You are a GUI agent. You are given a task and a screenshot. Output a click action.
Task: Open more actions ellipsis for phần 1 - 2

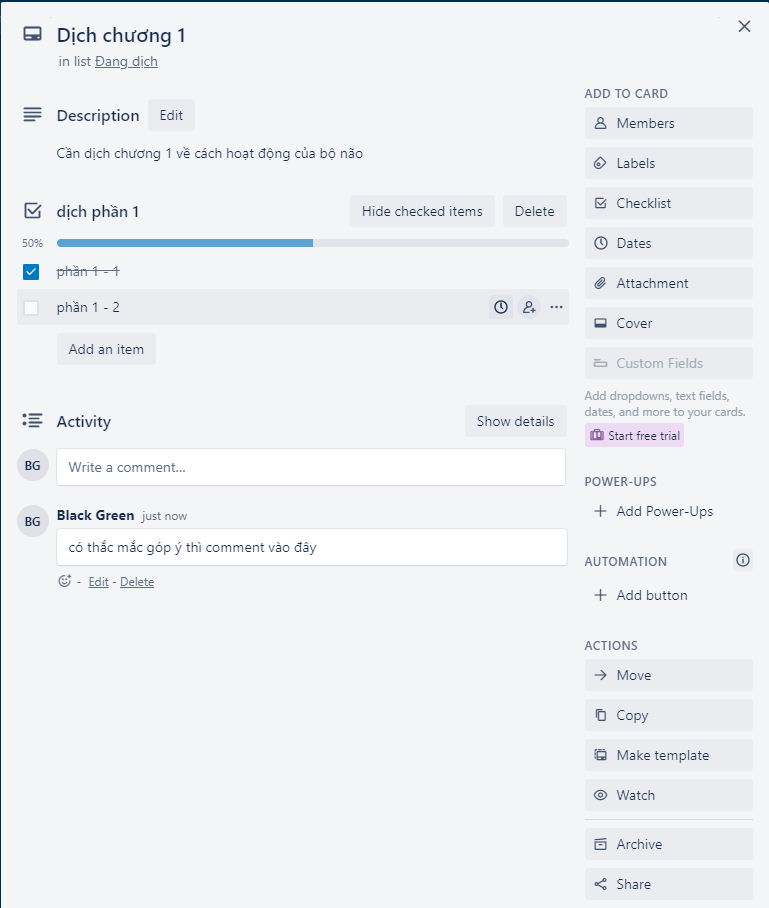556,307
